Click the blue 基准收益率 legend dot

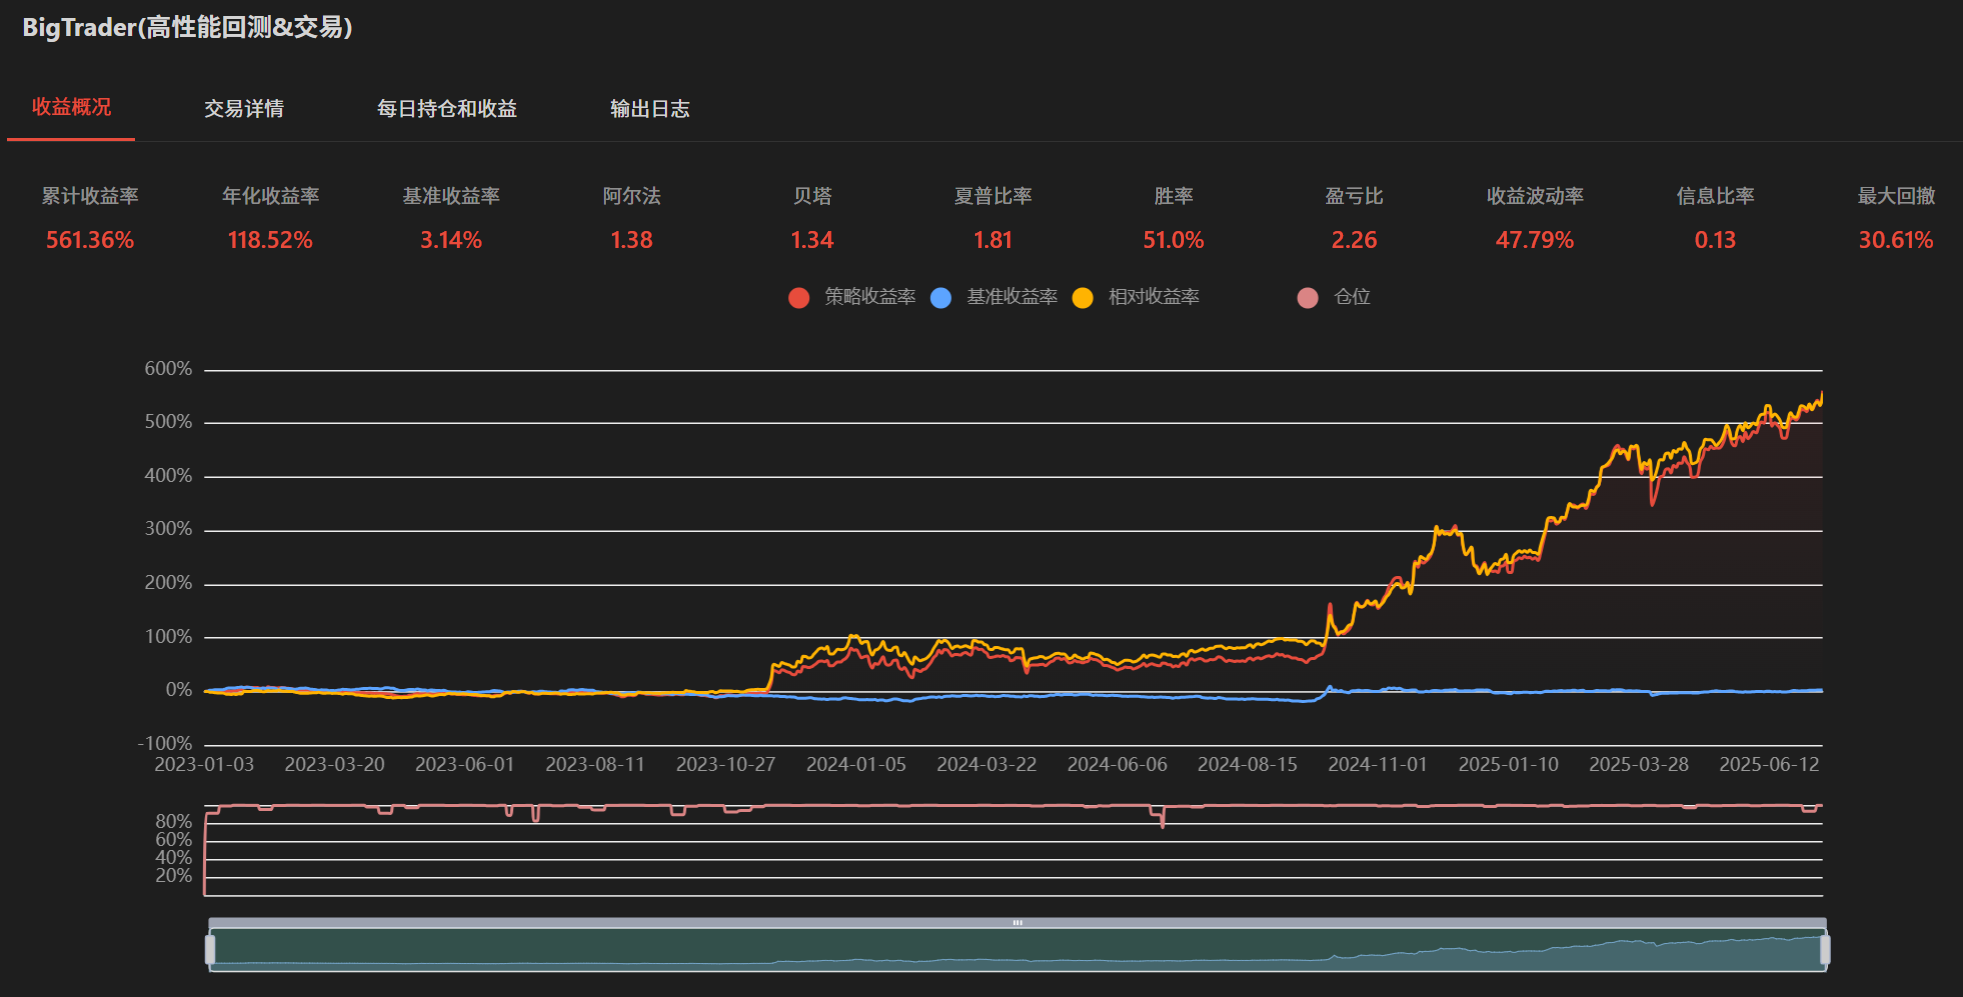coord(940,298)
